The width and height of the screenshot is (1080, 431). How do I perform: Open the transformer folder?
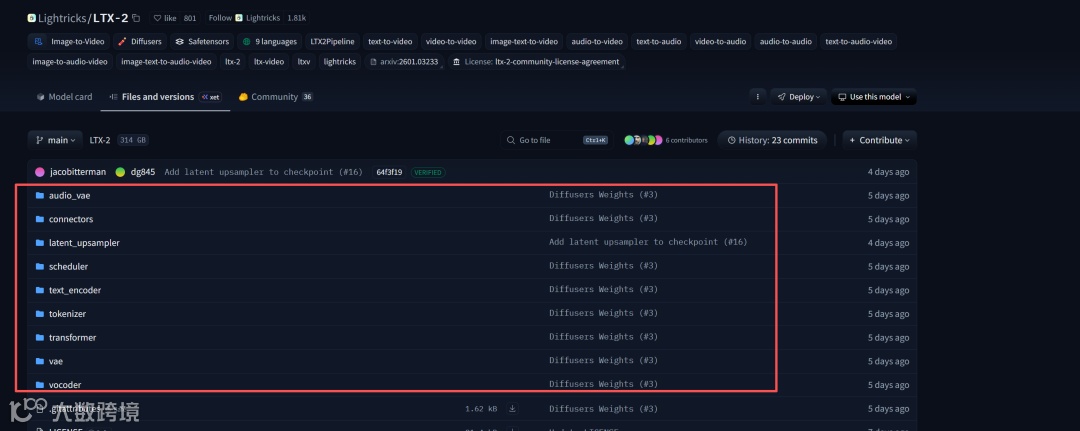72,338
